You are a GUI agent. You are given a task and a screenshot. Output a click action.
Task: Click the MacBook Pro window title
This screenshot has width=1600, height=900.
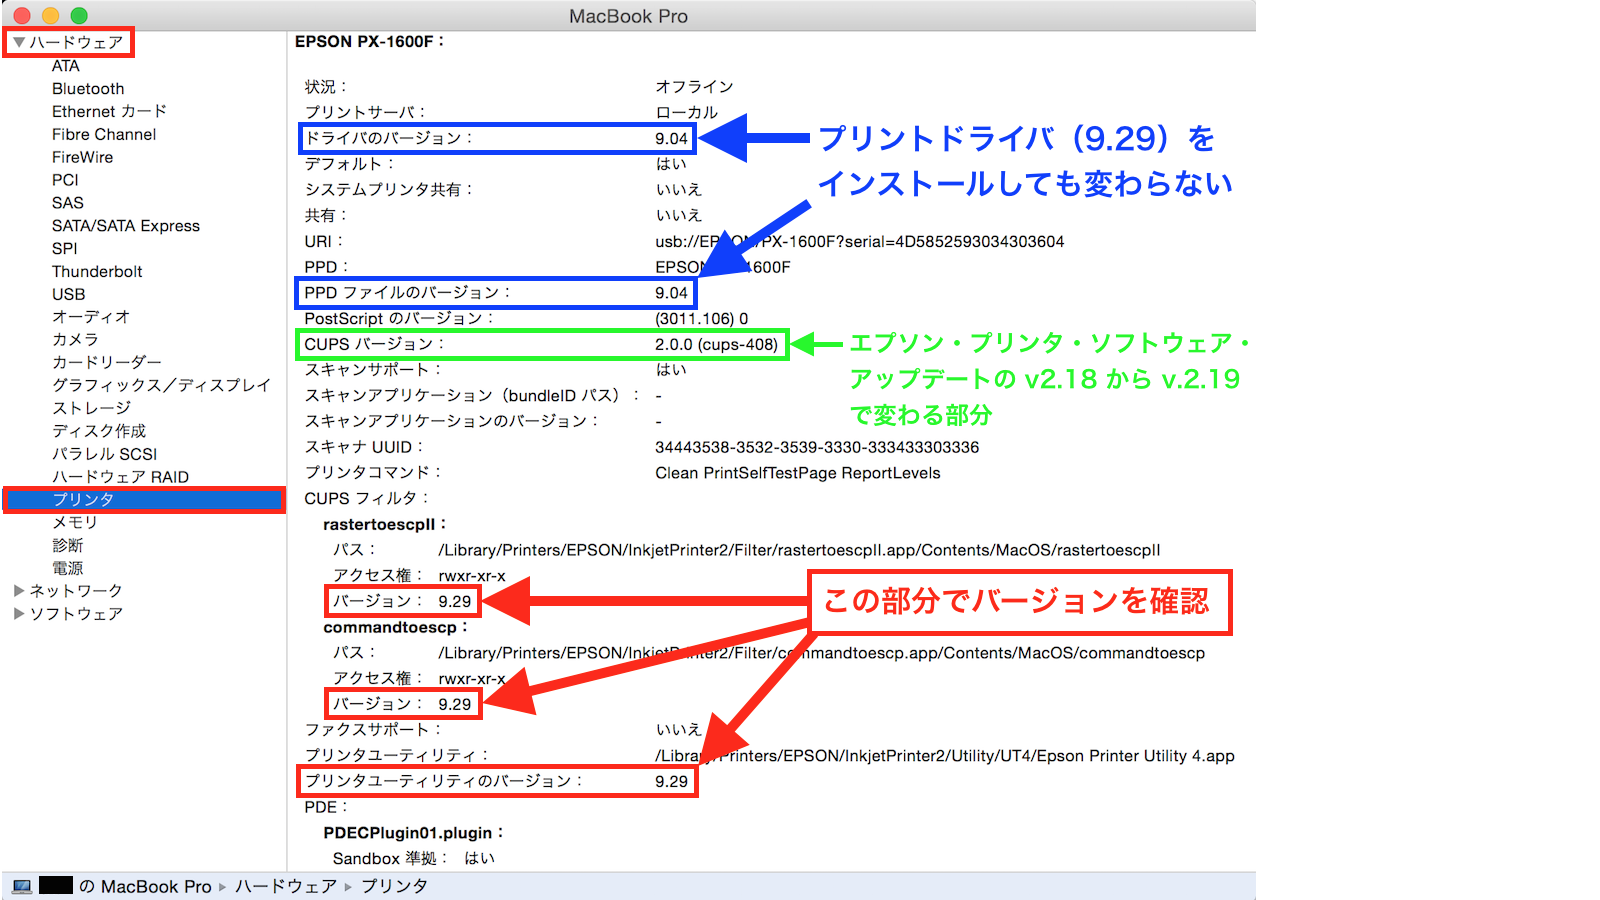[x=628, y=16]
